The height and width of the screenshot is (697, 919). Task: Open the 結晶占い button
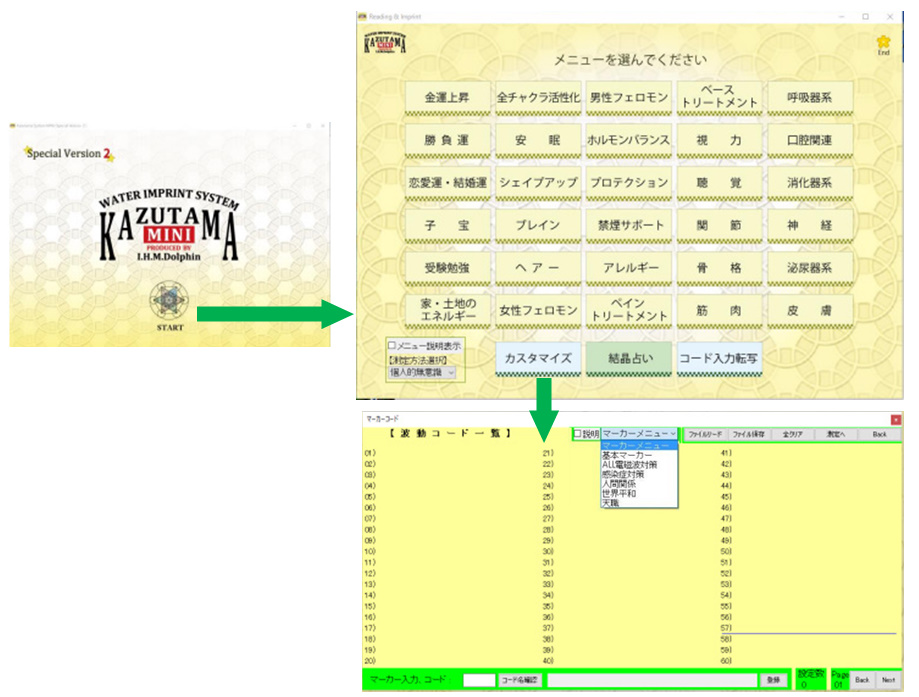click(629, 358)
